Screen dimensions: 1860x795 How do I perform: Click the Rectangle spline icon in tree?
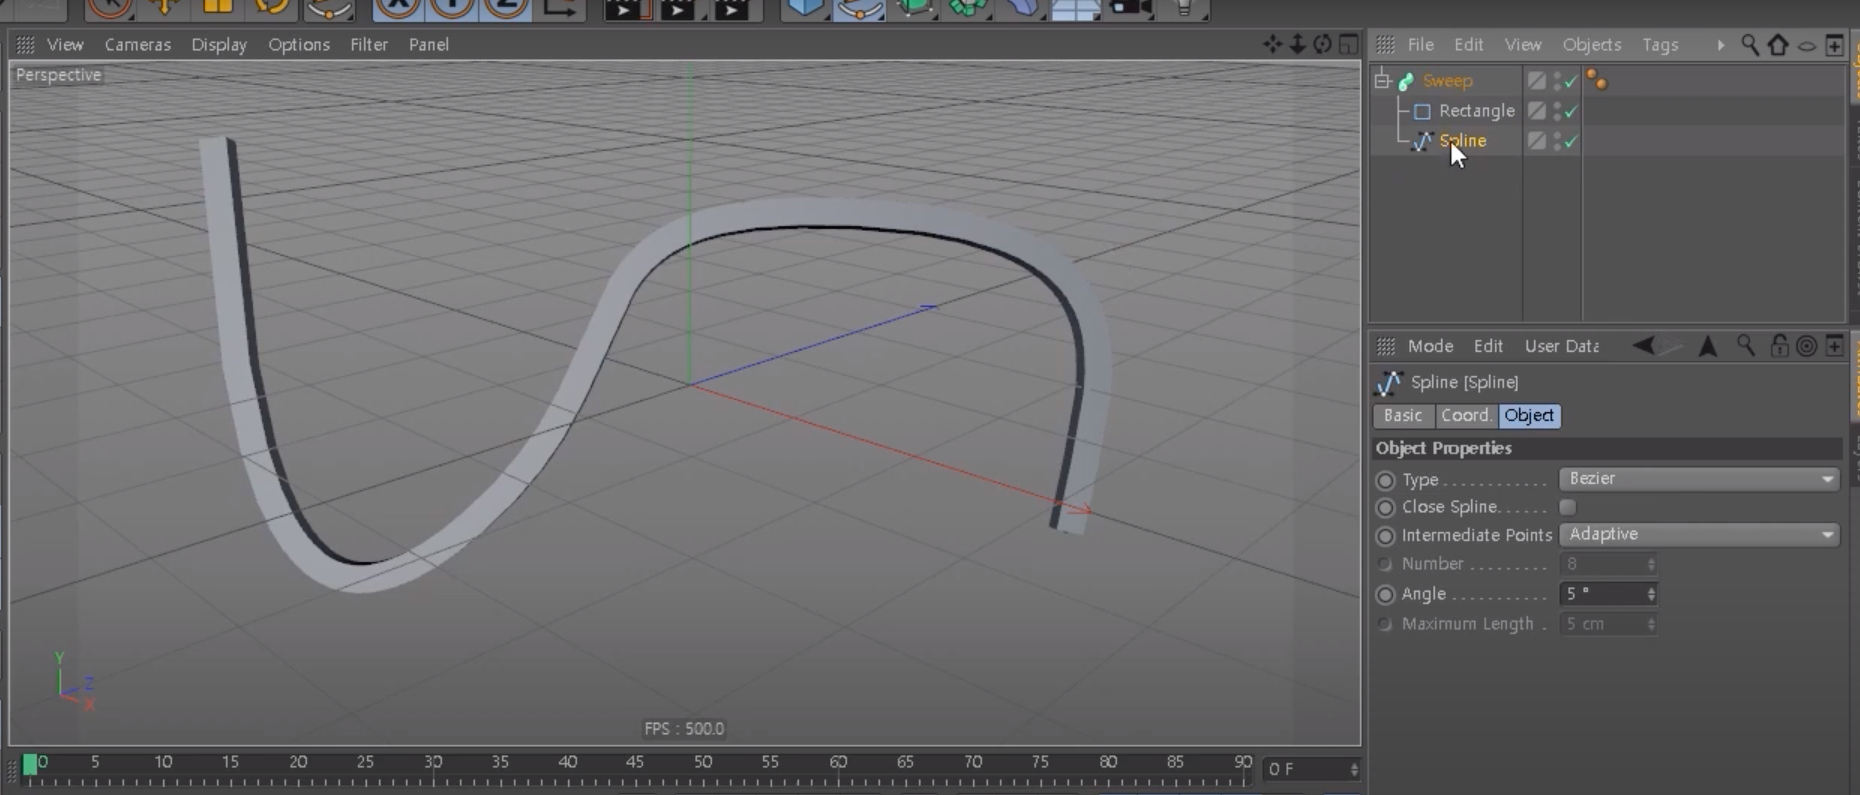(x=1422, y=111)
